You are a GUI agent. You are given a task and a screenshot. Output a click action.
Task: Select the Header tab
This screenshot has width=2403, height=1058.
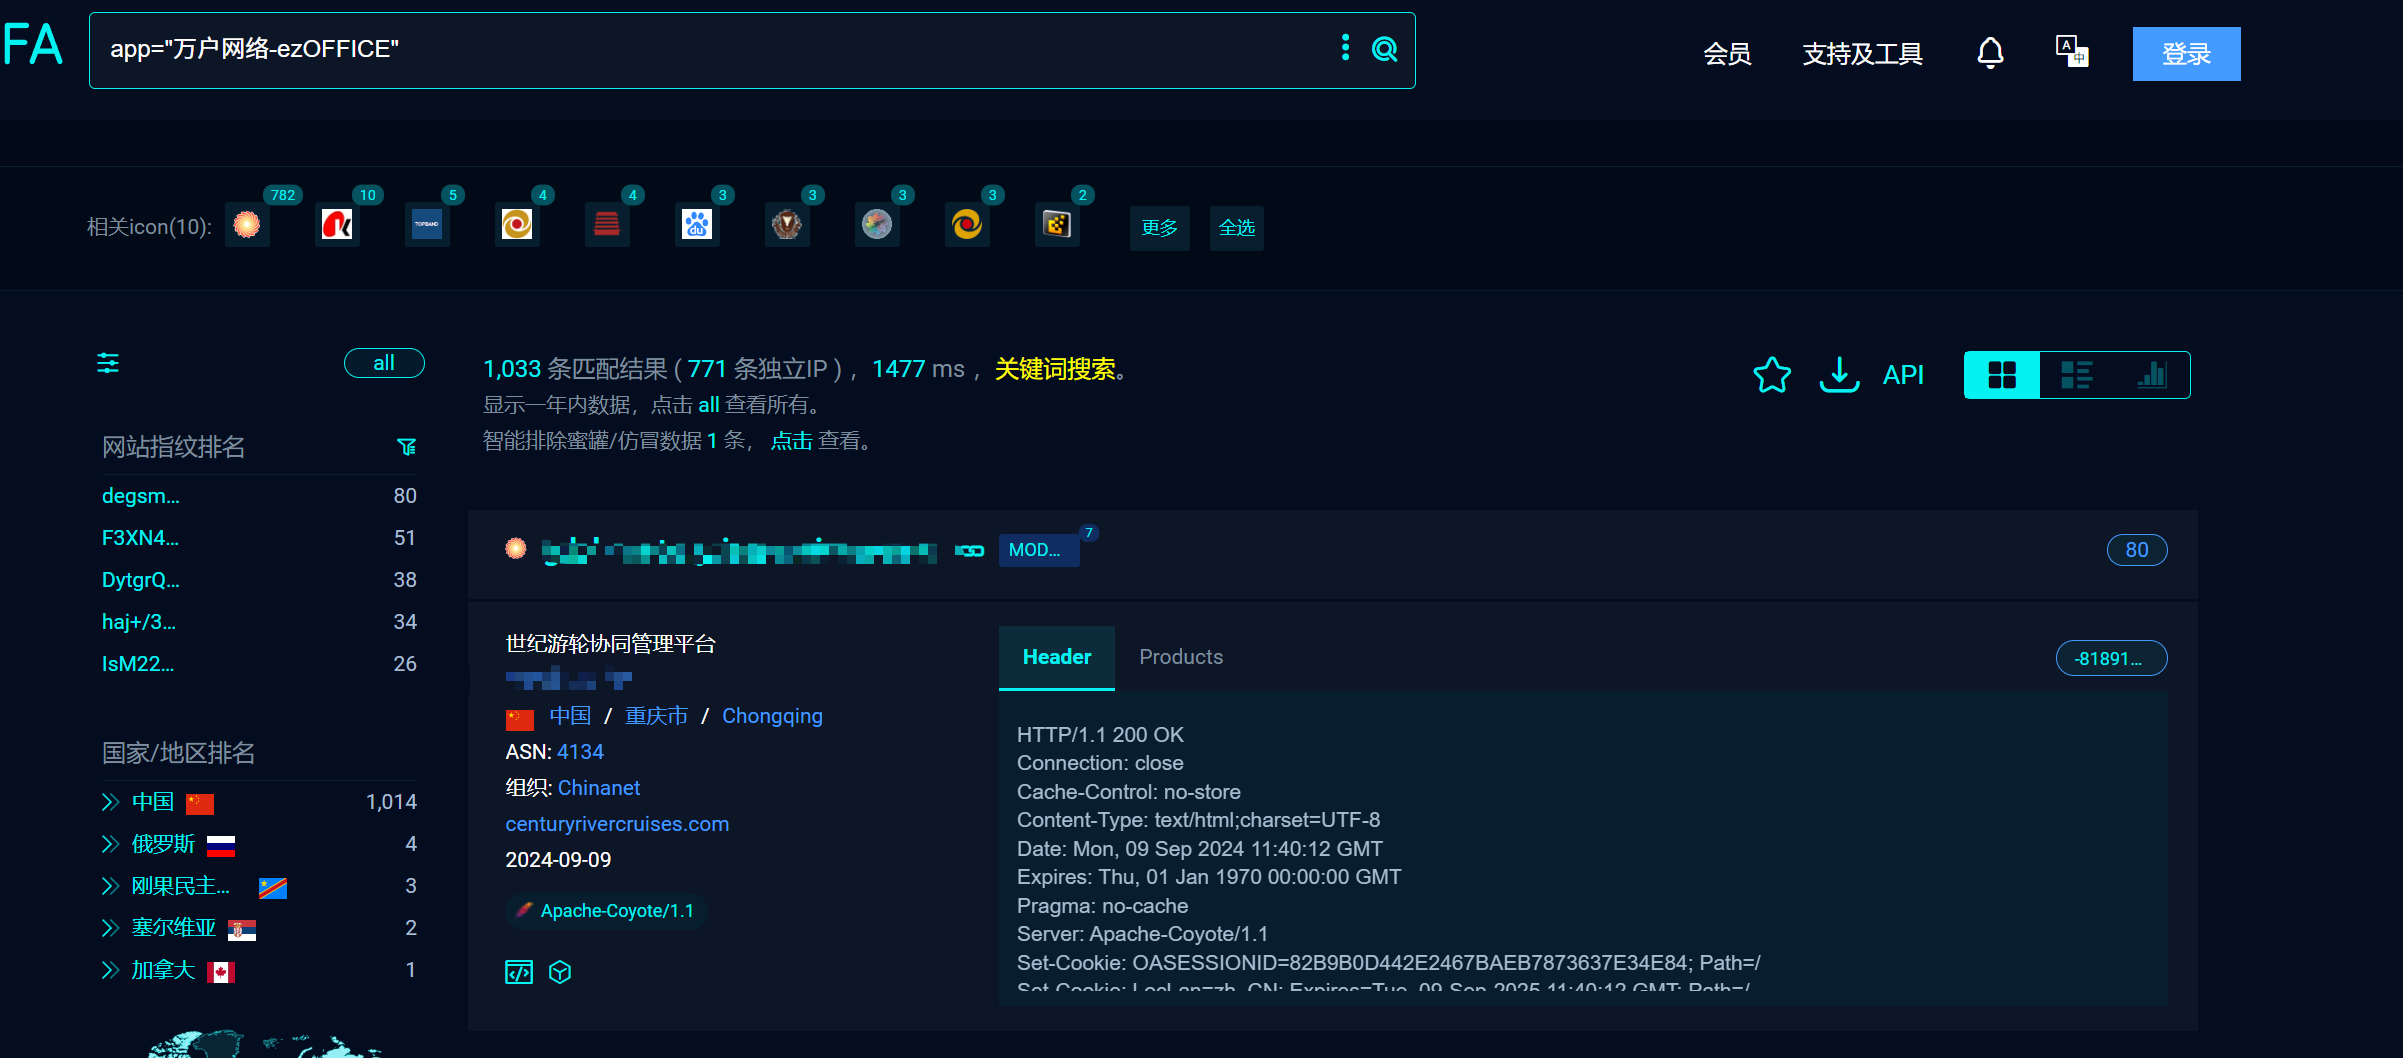pyautogui.click(x=1057, y=657)
